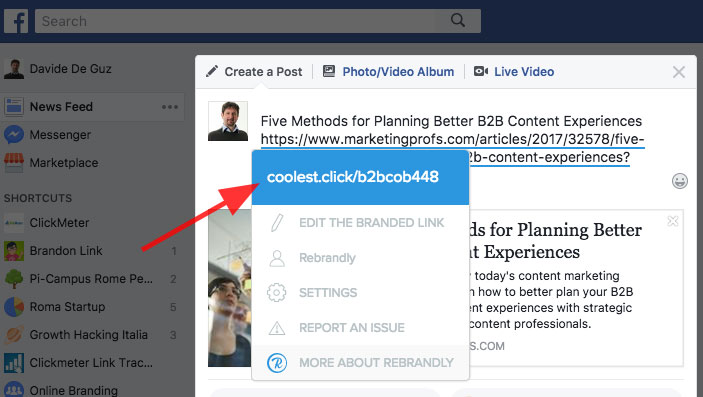Switch to Live Video tab

pos(524,72)
